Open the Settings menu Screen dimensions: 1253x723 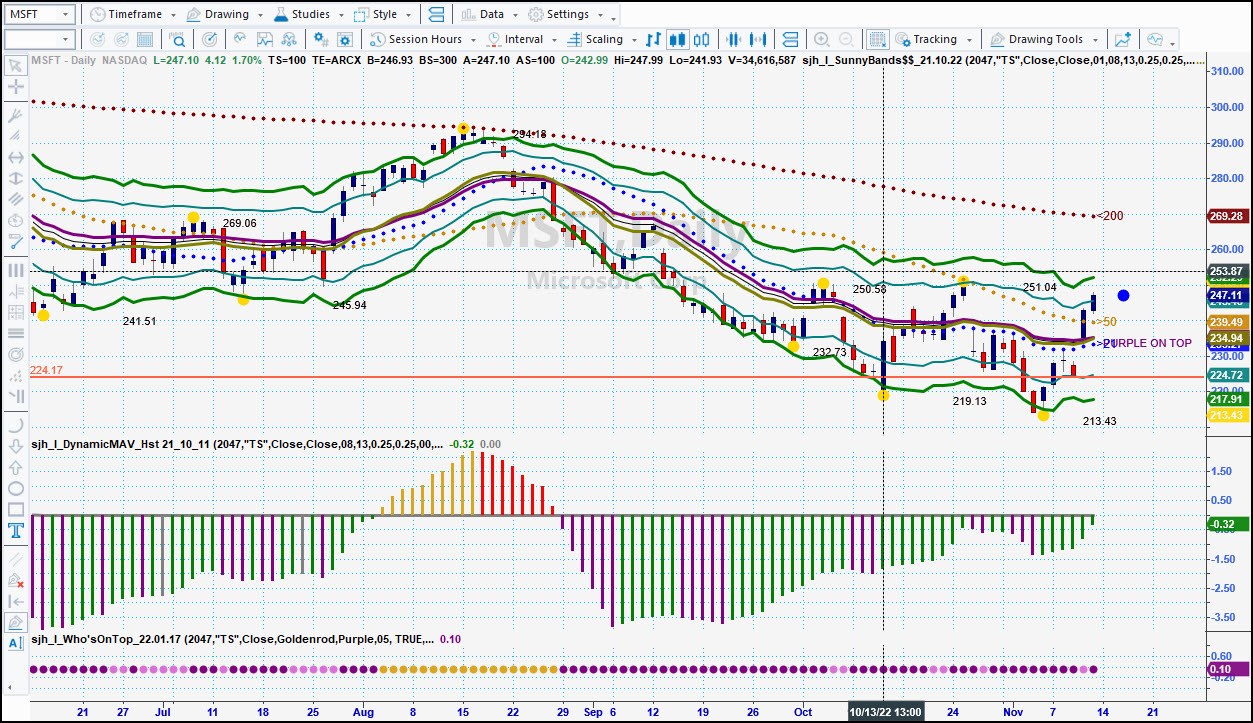pyautogui.click(x=567, y=15)
